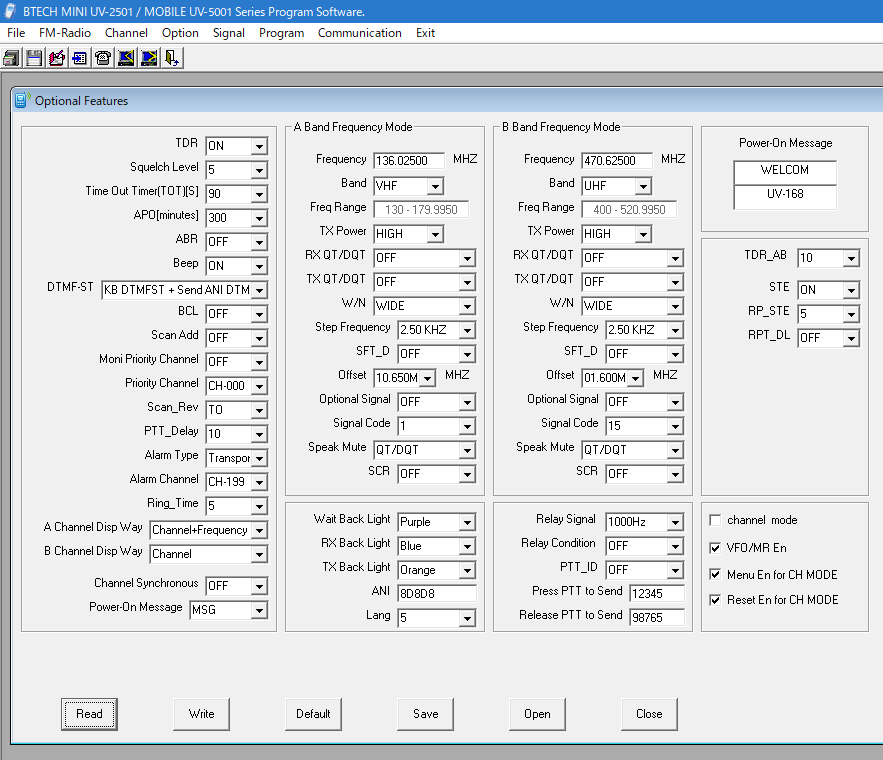Click the Optional Features window icon
Viewport: 883px width, 760px height.
pos(23,100)
